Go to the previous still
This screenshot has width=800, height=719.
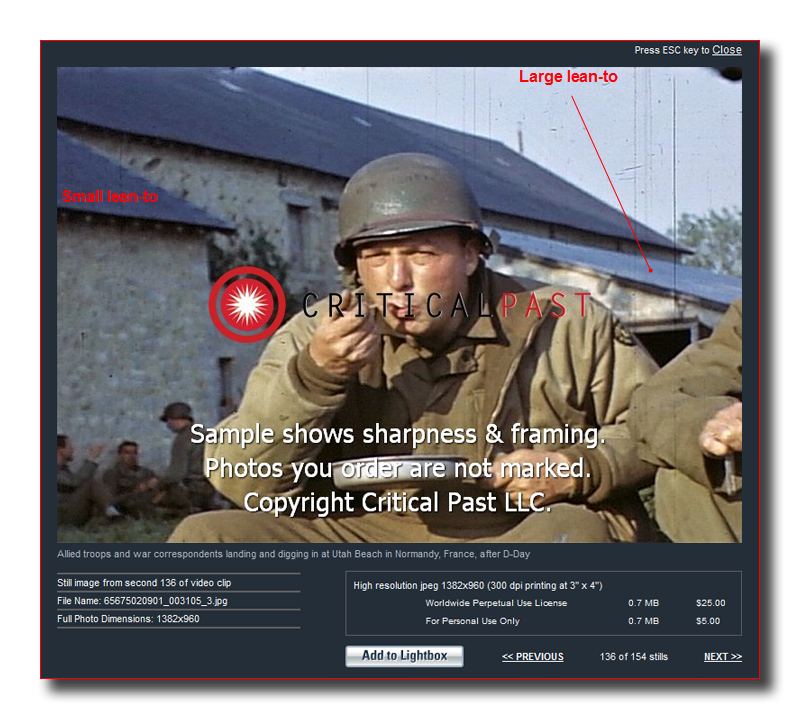(x=532, y=657)
